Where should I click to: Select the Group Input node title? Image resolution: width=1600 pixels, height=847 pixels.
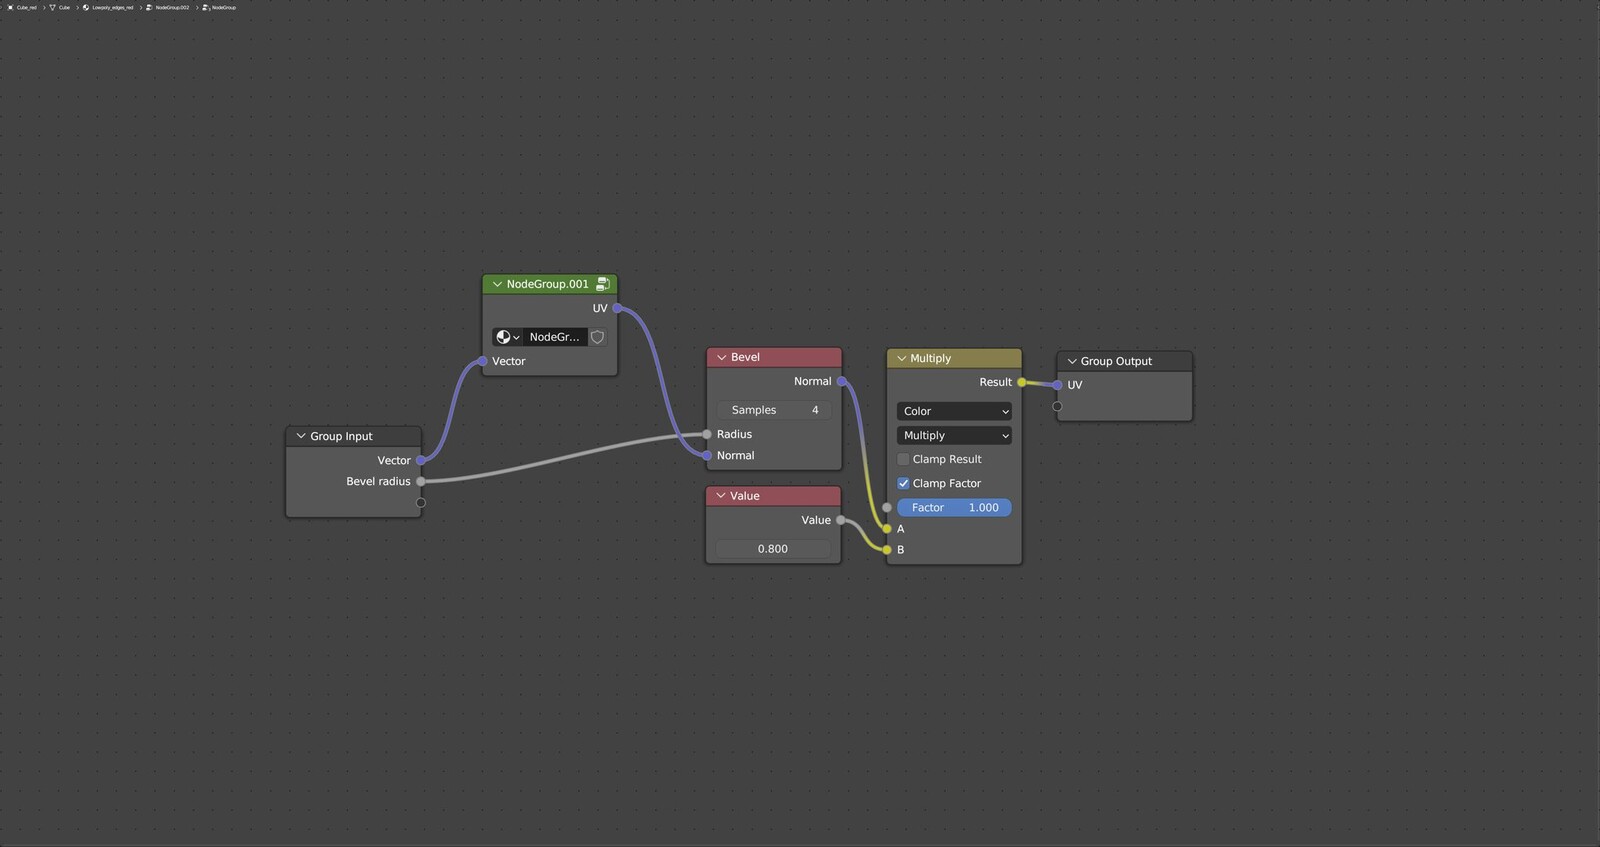[341, 436]
